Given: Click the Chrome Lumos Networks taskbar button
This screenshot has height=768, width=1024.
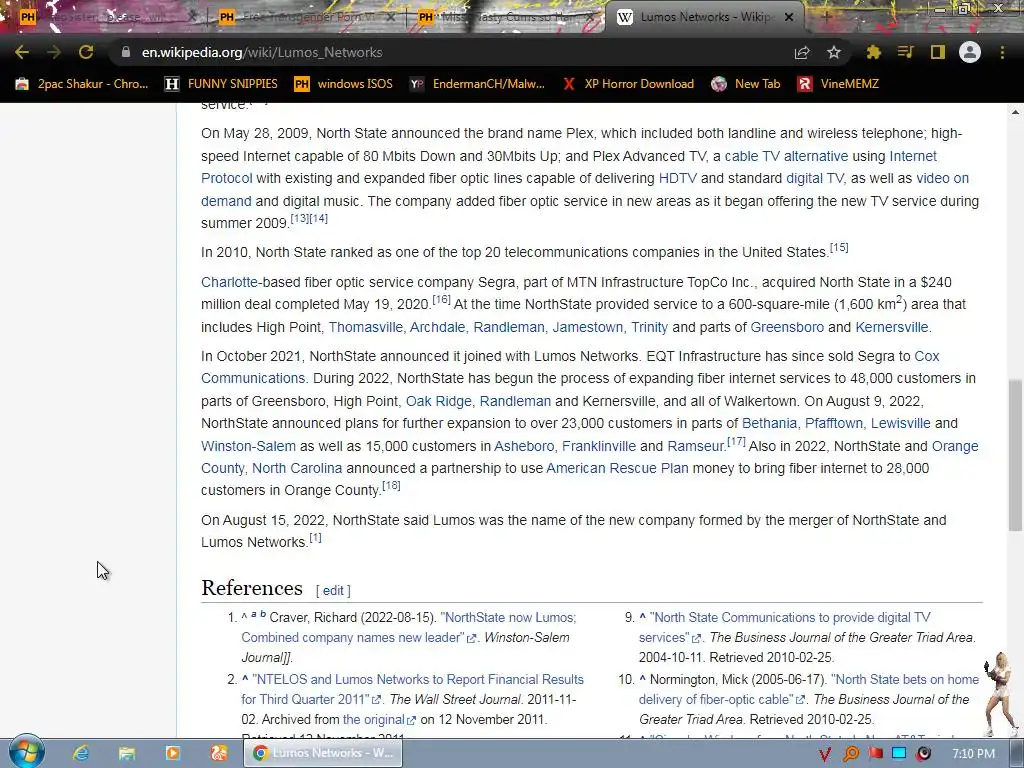Looking at the screenshot, I should click(324, 753).
